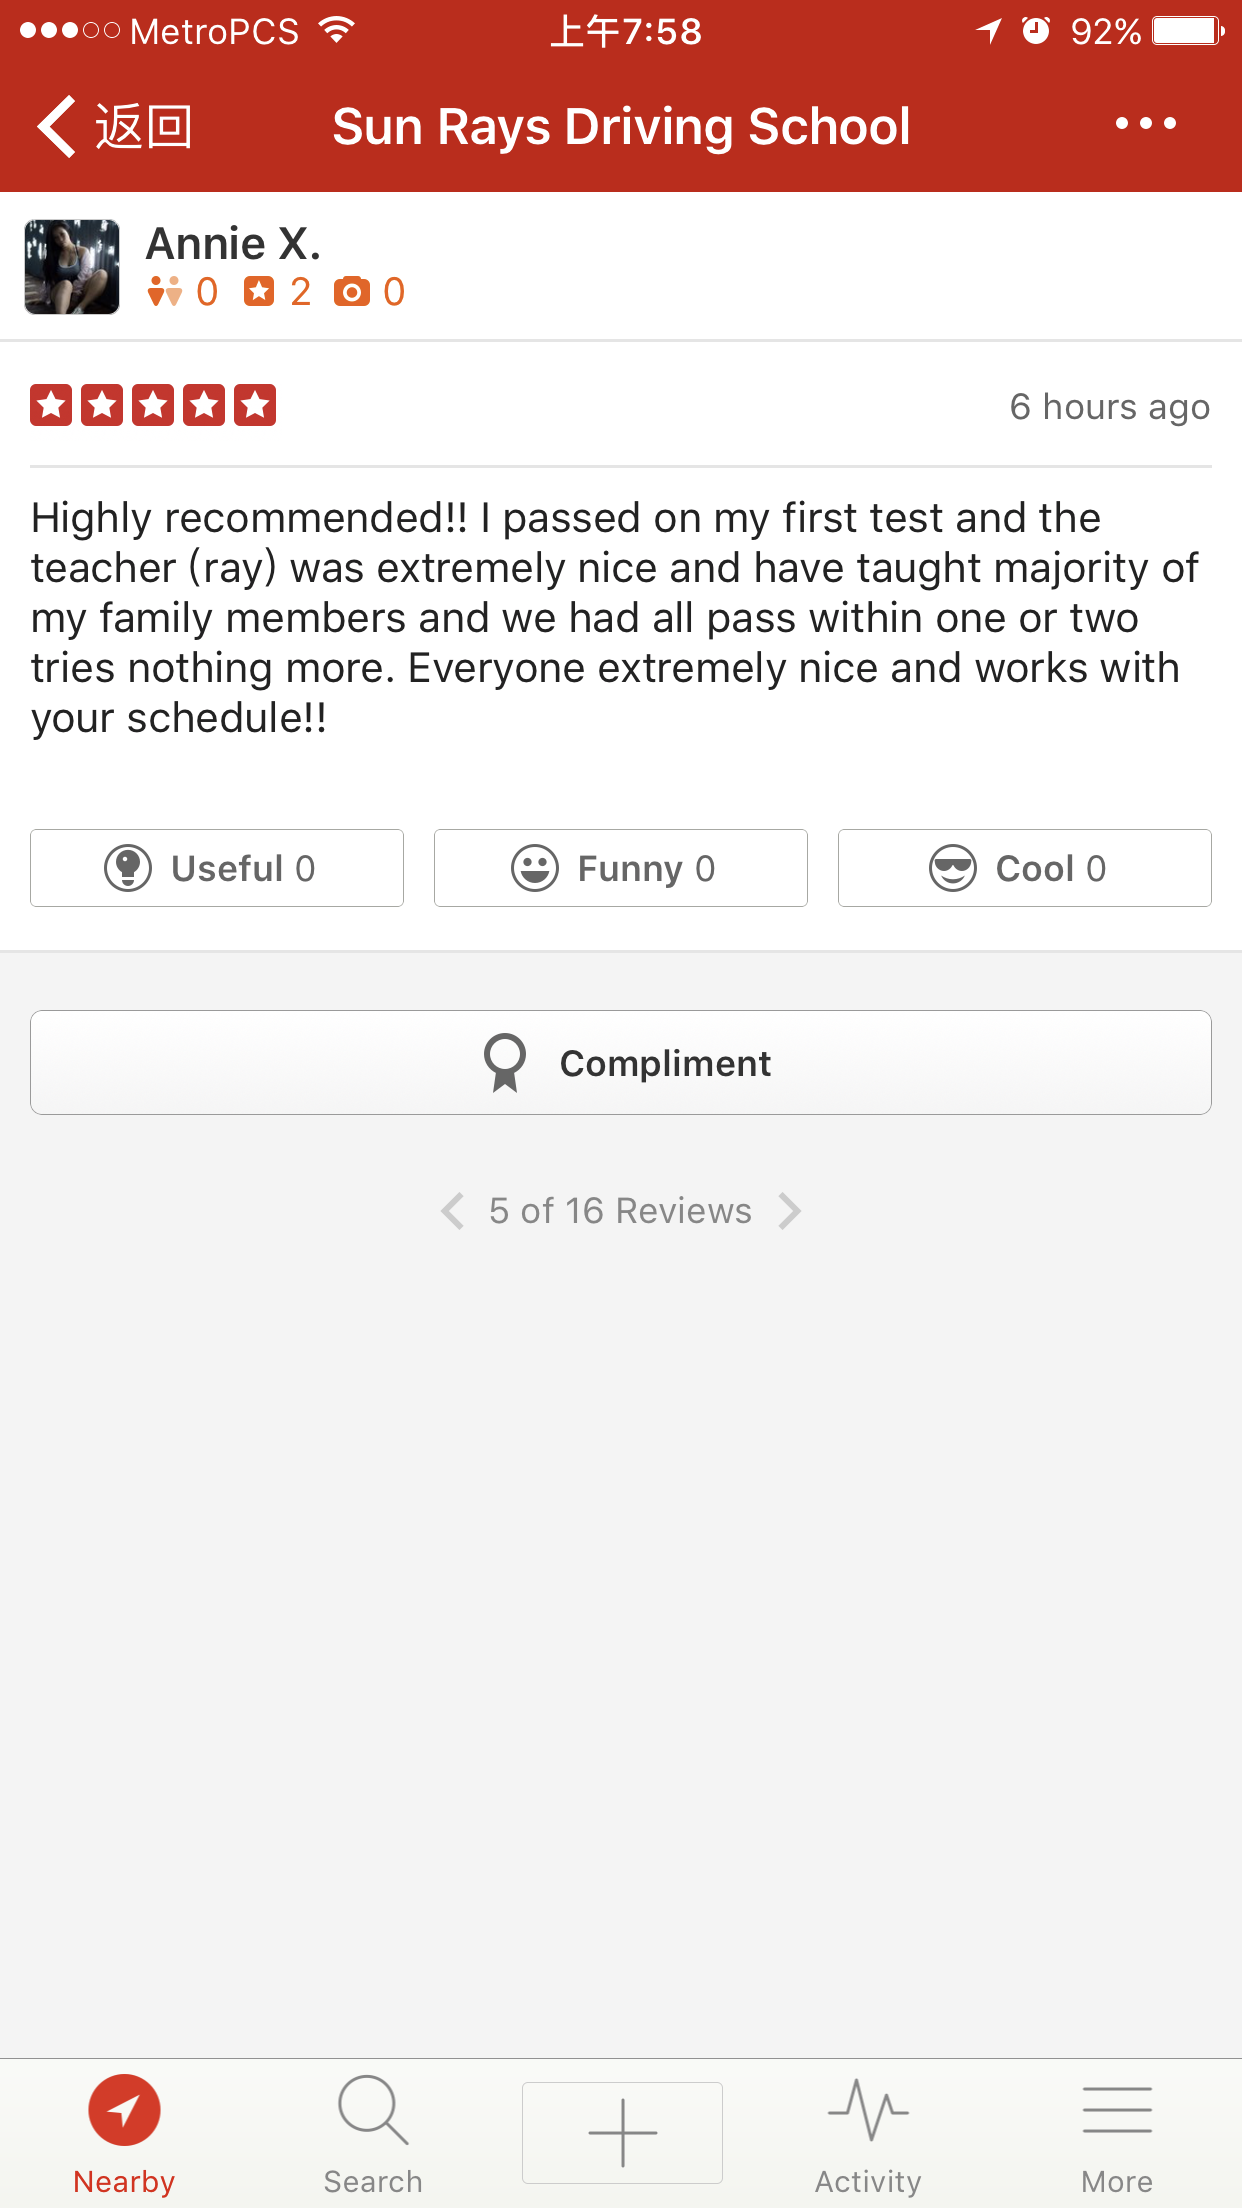The width and height of the screenshot is (1242, 2208).
Task: Open the three-dot options menu
Action: pyautogui.click(x=1146, y=124)
